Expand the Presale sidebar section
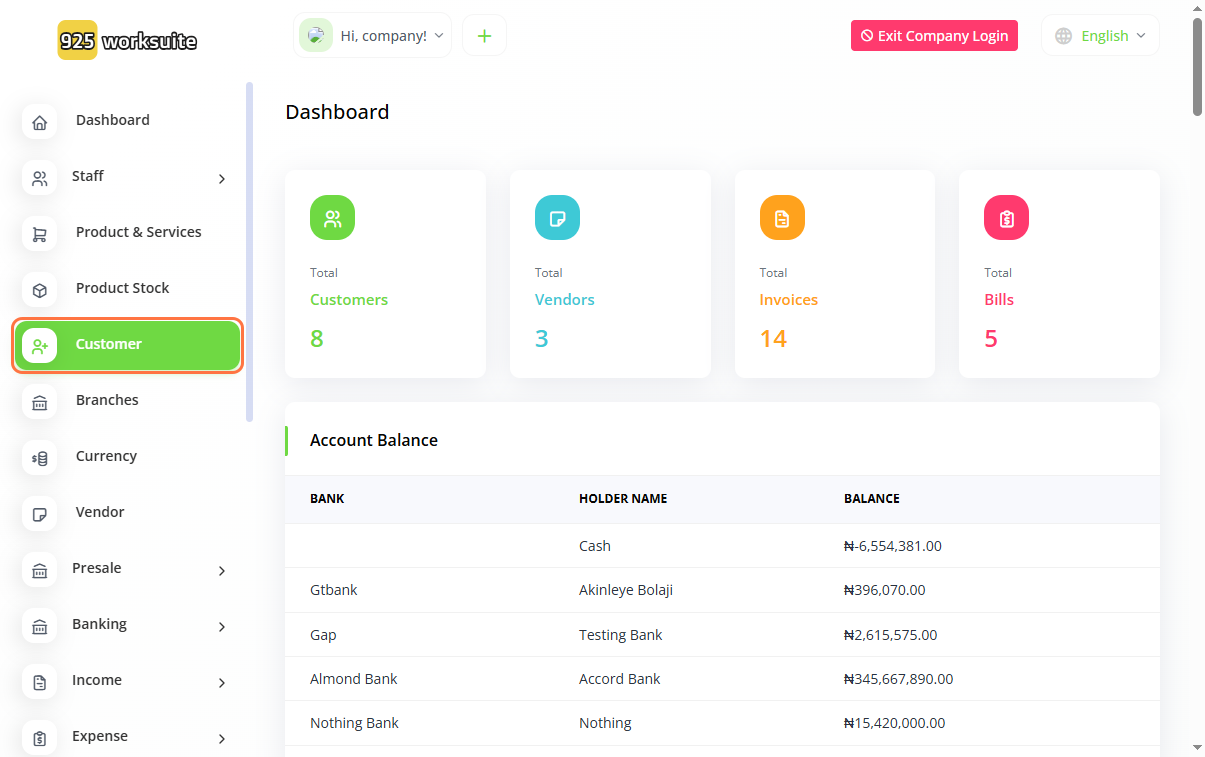This screenshot has width=1205, height=757. (x=221, y=571)
